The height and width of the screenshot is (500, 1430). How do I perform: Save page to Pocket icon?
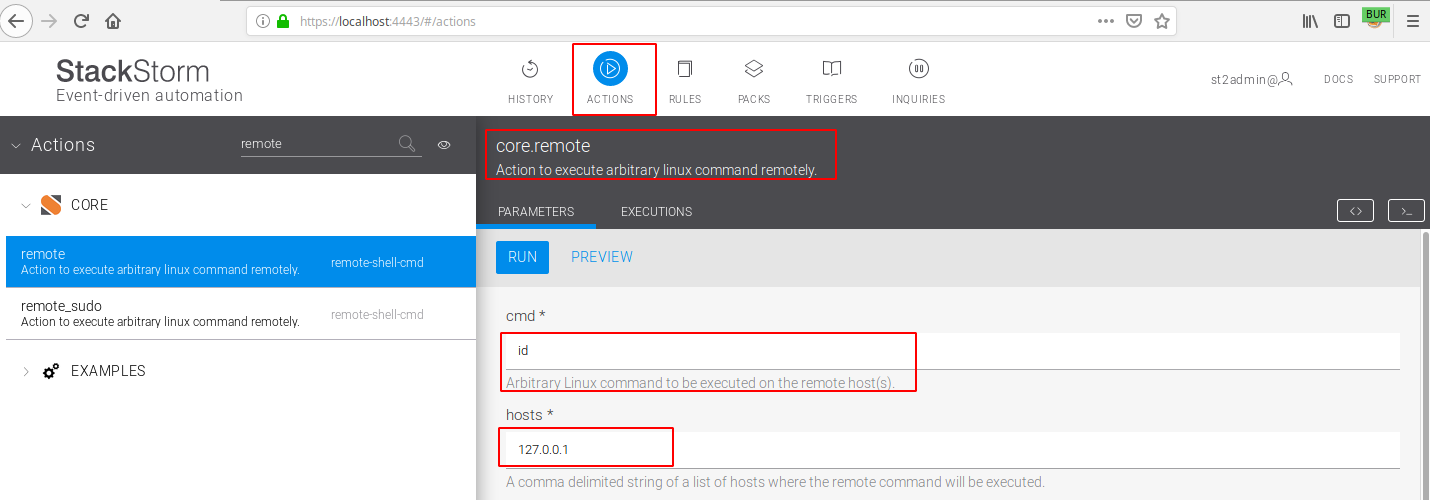[x=1134, y=20]
